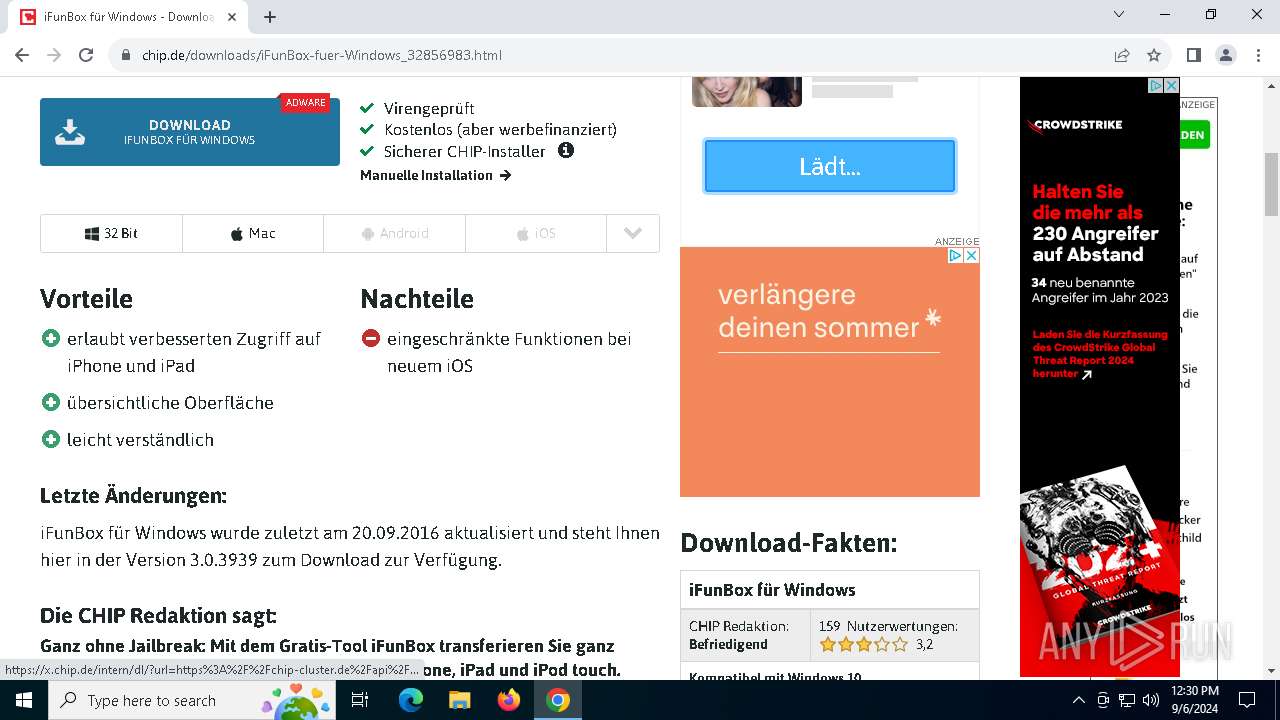Click the orange 'verlängere deinen sommer' ad
Image resolution: width=1280 pixels, height=720 pixels.
click(x=830, y=372)
